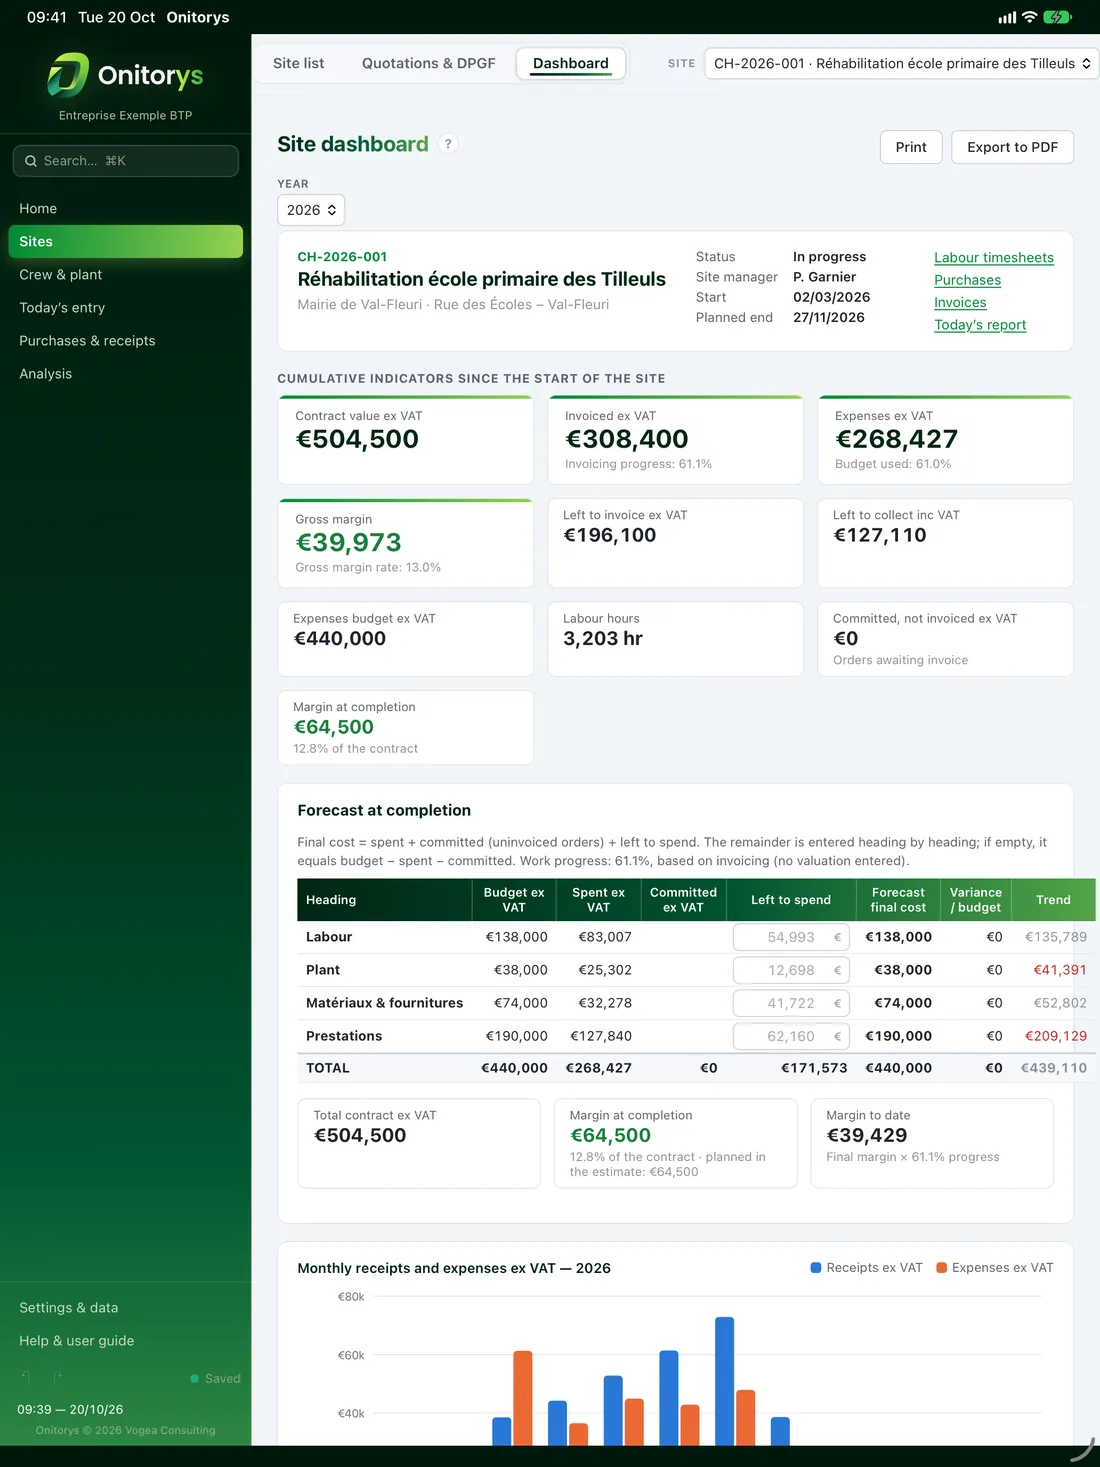Select the Dashboard tab
This screenshot has width=1100, height=1467.
[x=571, y=63]
